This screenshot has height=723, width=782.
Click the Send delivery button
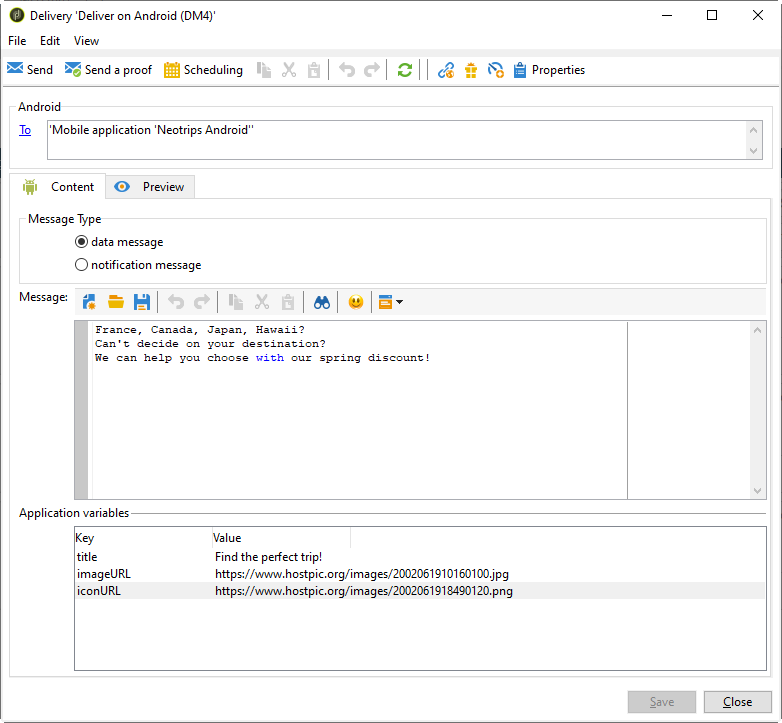(30, 70)
